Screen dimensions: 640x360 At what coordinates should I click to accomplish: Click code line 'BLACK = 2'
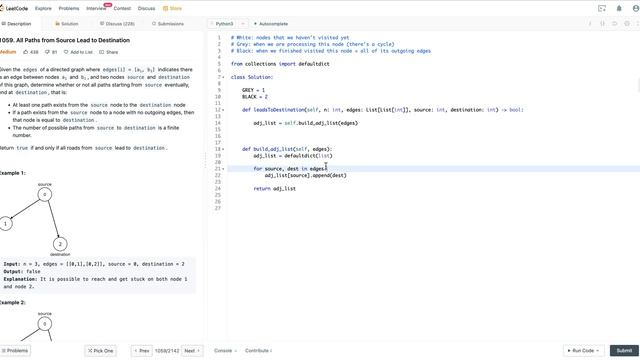pyautogui.click(x=255, y=97)
